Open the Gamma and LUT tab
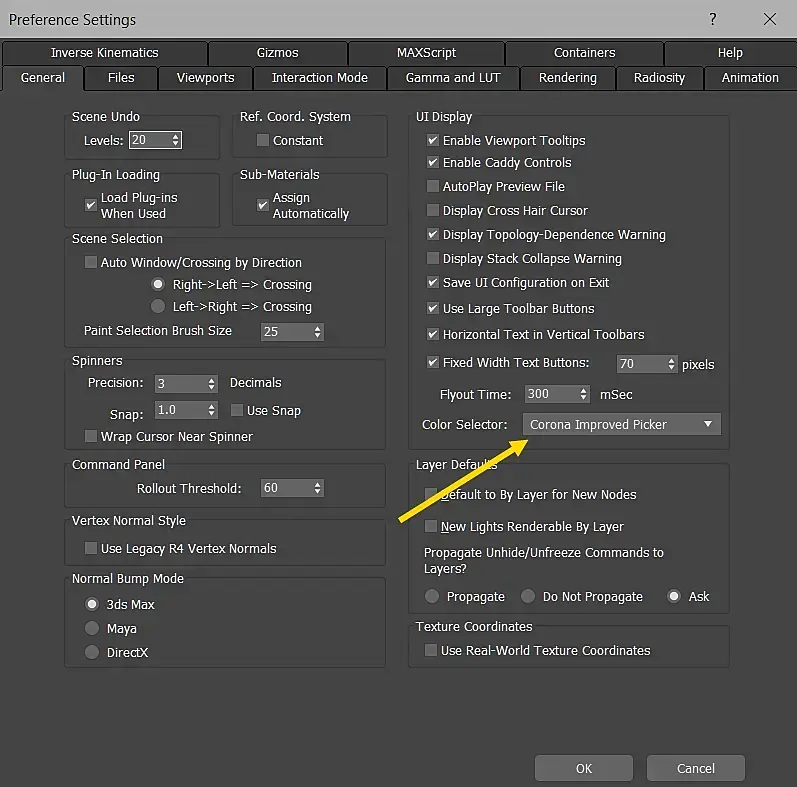Viewport: 797px width, 787px height. click(452, 78)
